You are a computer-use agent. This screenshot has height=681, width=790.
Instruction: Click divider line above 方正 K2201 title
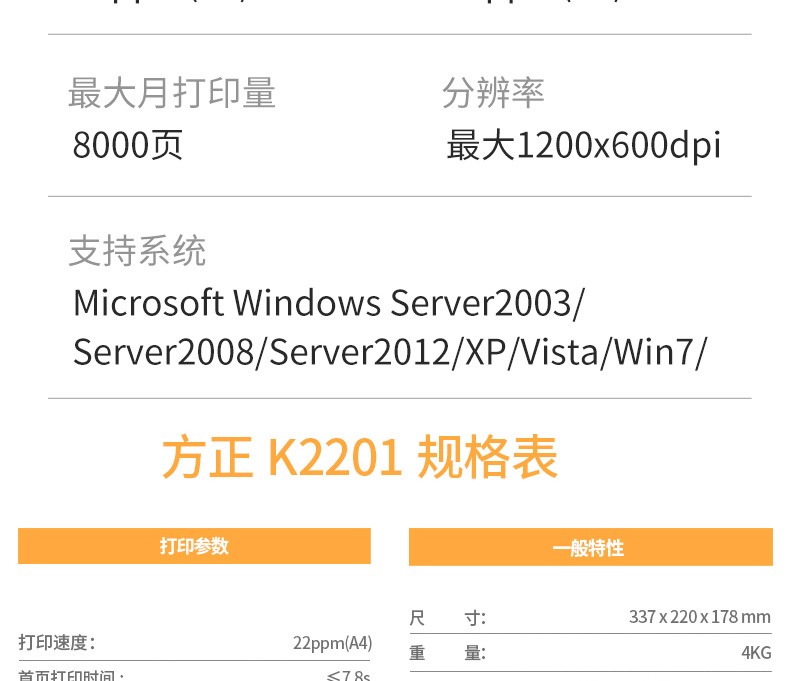pos(400,398)
